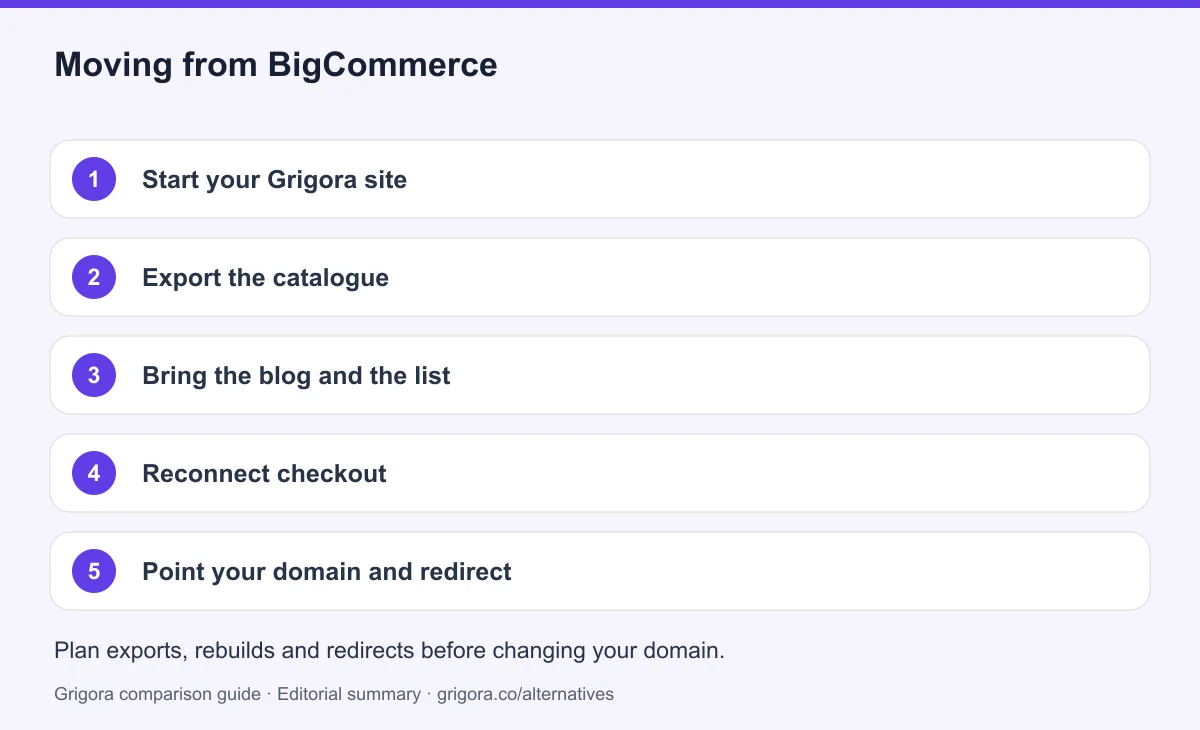The image size is (1200, 730).
Task: Click Bring the blog and the list
Action: 296,376
